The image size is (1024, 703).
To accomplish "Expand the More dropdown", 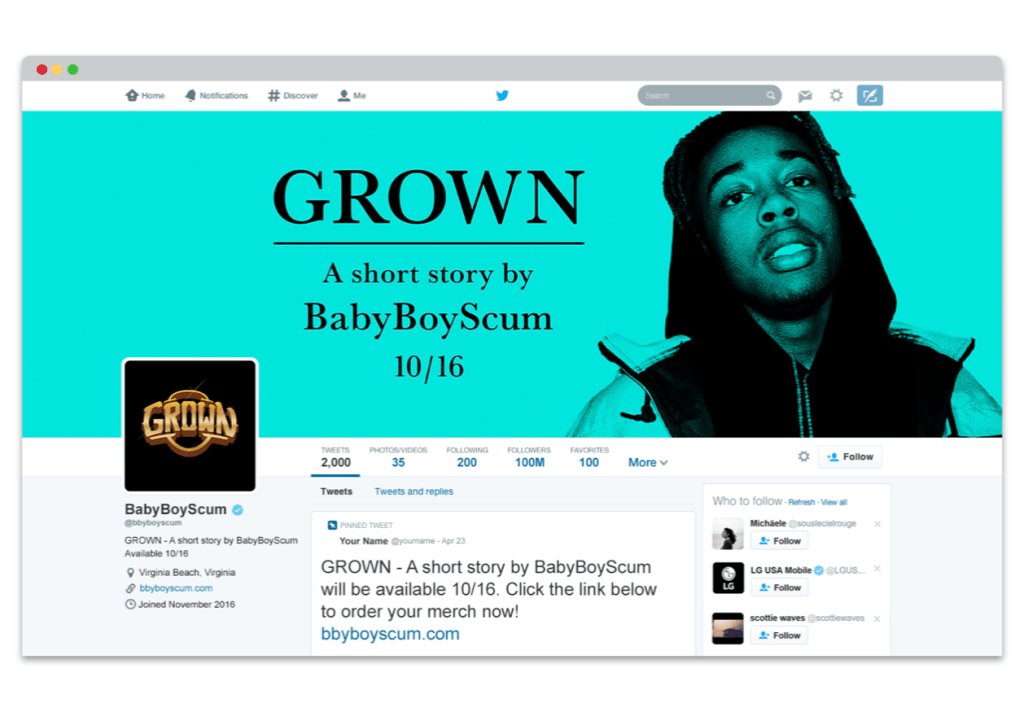I will click(648, 463).
